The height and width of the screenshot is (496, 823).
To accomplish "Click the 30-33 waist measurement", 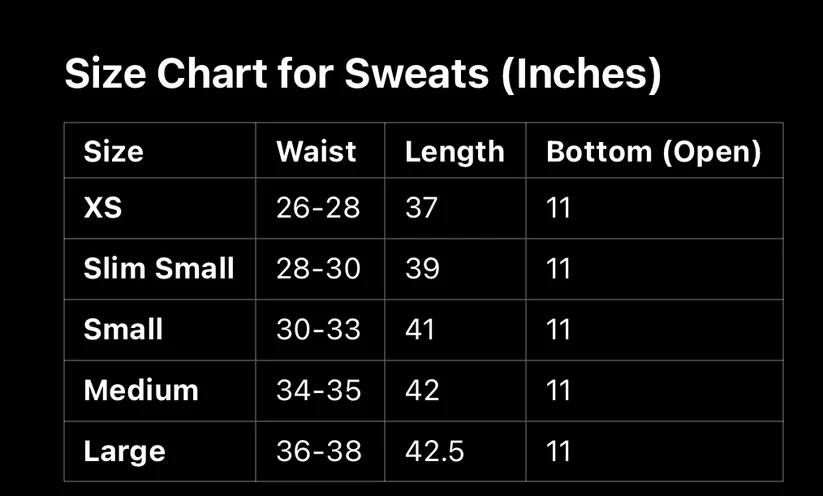I will click(318, 329).
